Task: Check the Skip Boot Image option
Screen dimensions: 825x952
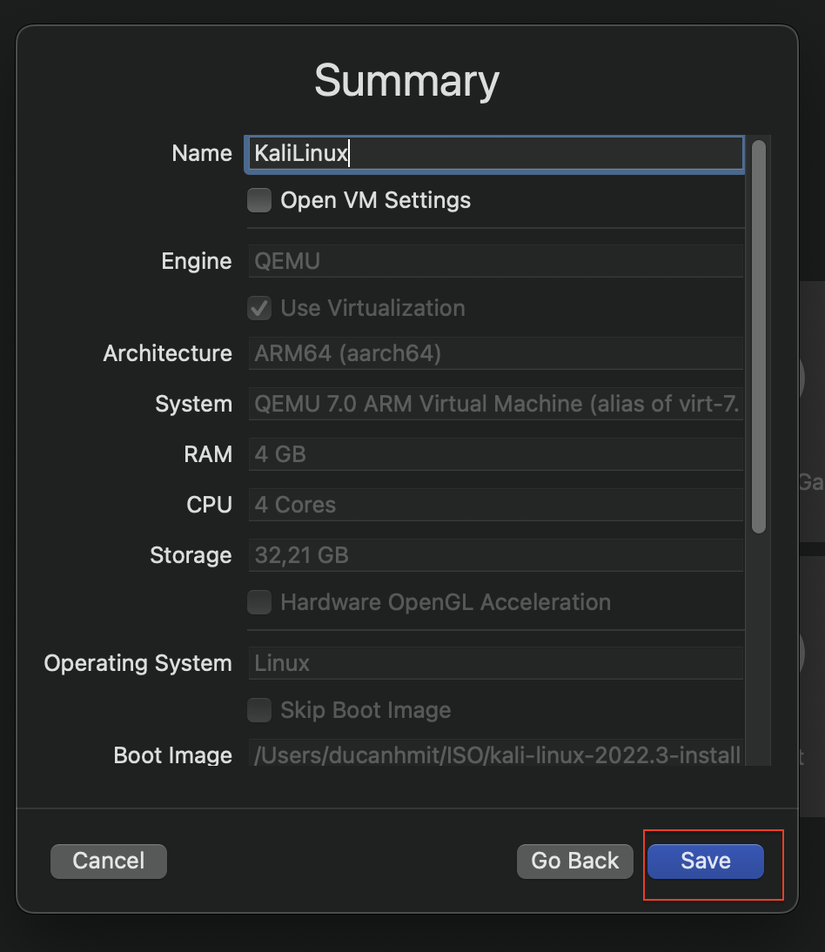Action: click(x=260, y=710)
